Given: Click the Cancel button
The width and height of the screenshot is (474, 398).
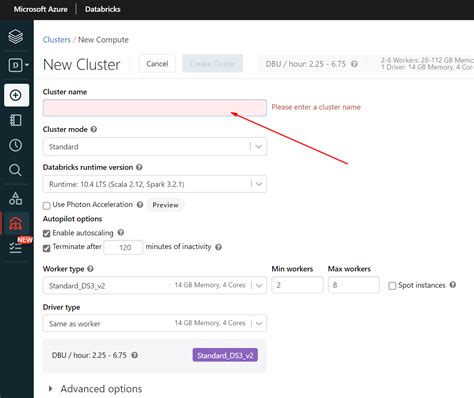Looking at the screenshot, I should pyautogui.click(x=157, y=64).
